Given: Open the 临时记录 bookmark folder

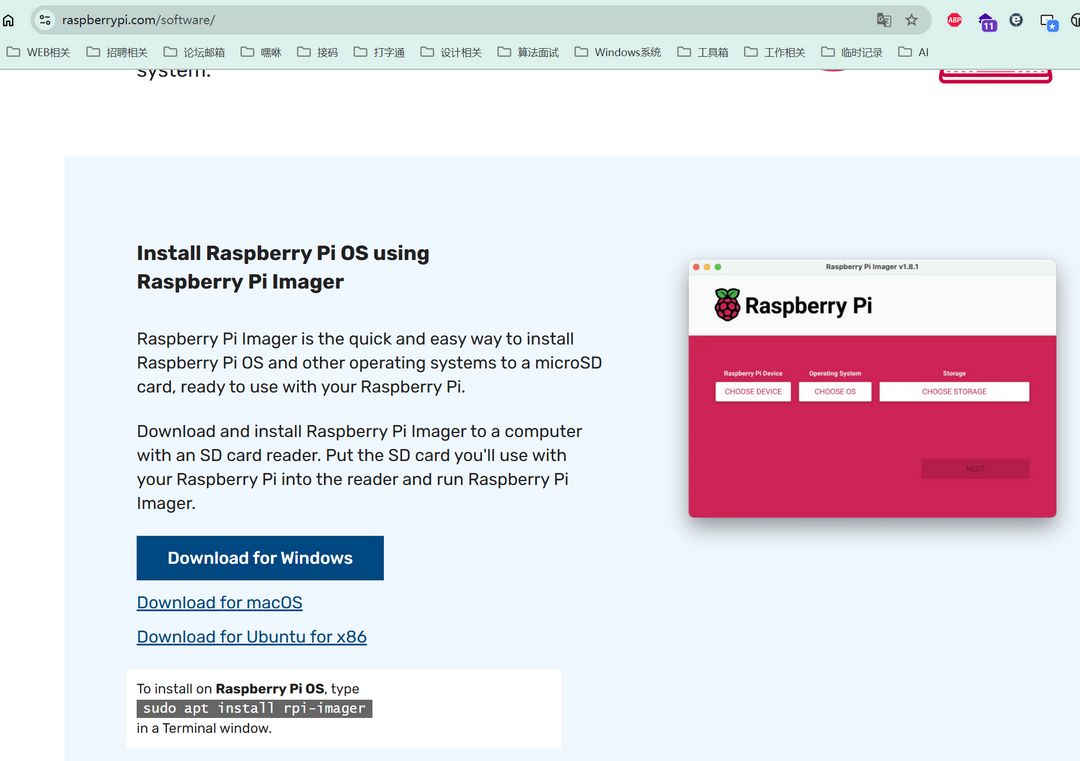Looking at the screenshot, I should point(852,52).
